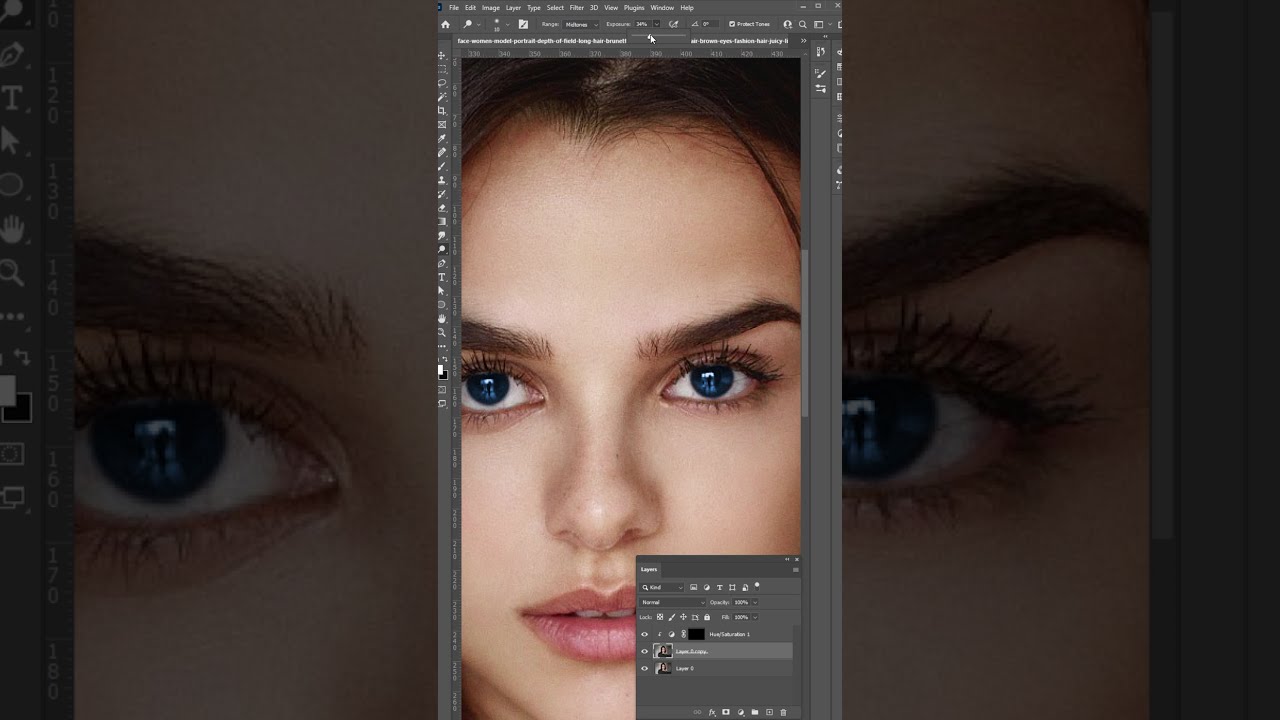Uncheck the Protect Tones checkbox
The width and height of the screenshot is (1280, 720).
pos(732,24)
